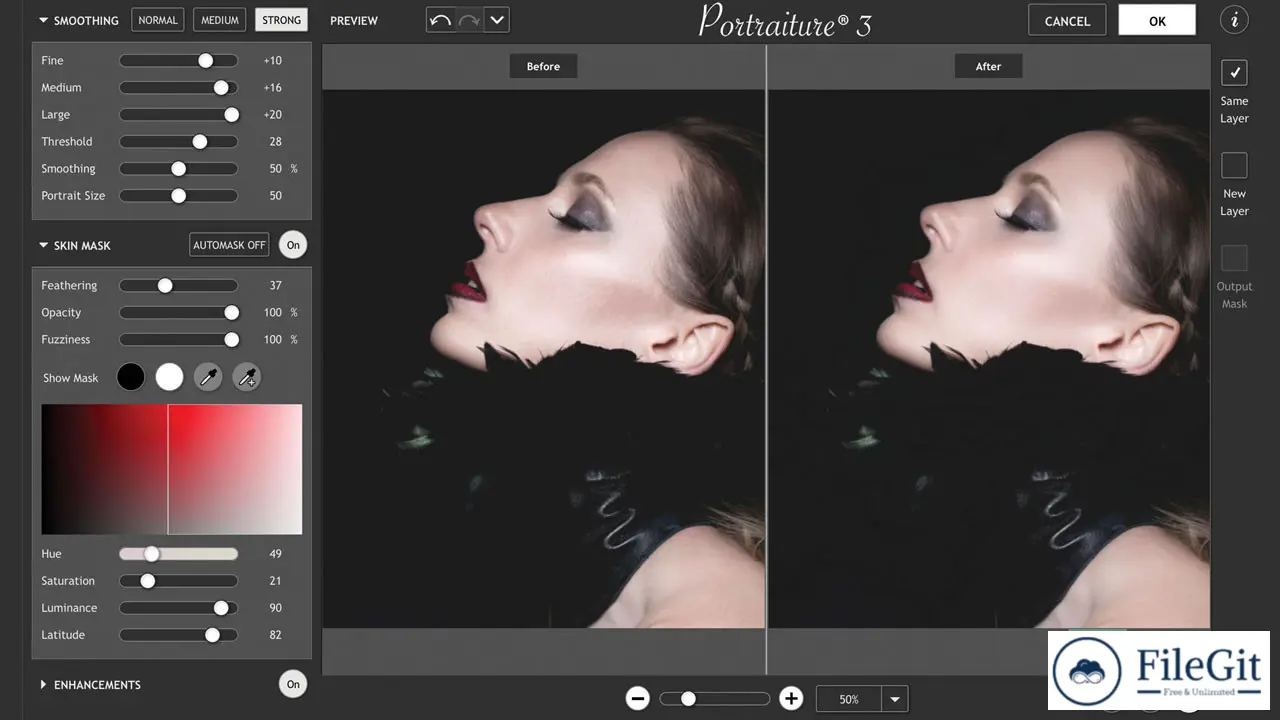
Task: Click the After view label
Action: 988,66
